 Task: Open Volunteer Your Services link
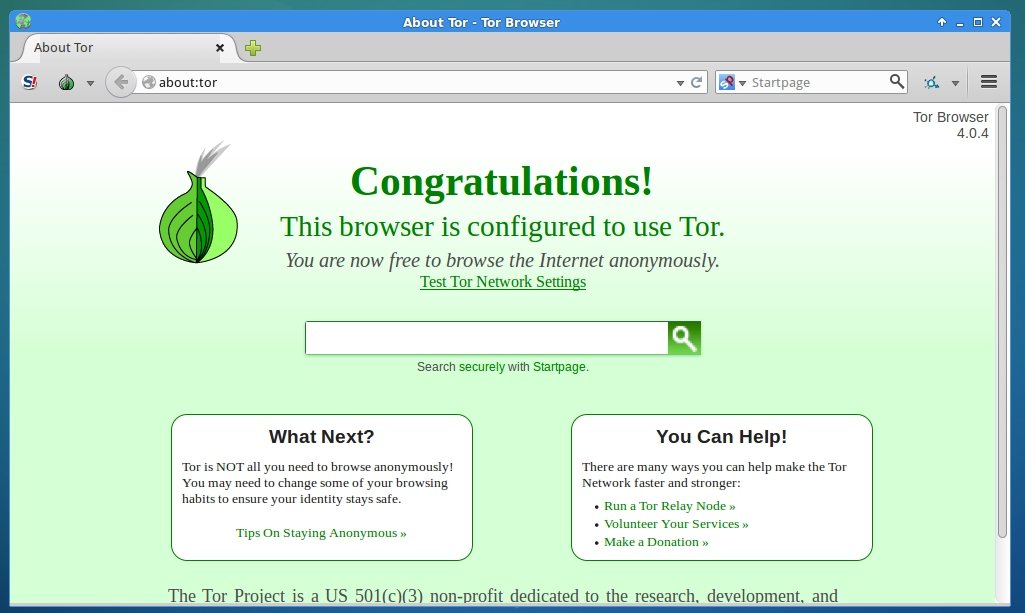(x=676, y=523)
